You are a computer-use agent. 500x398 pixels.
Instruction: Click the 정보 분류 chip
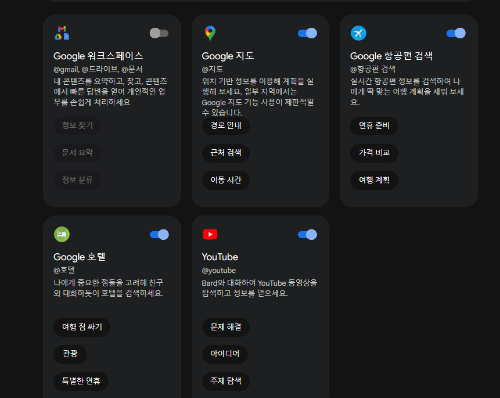[x=77, y=180]
